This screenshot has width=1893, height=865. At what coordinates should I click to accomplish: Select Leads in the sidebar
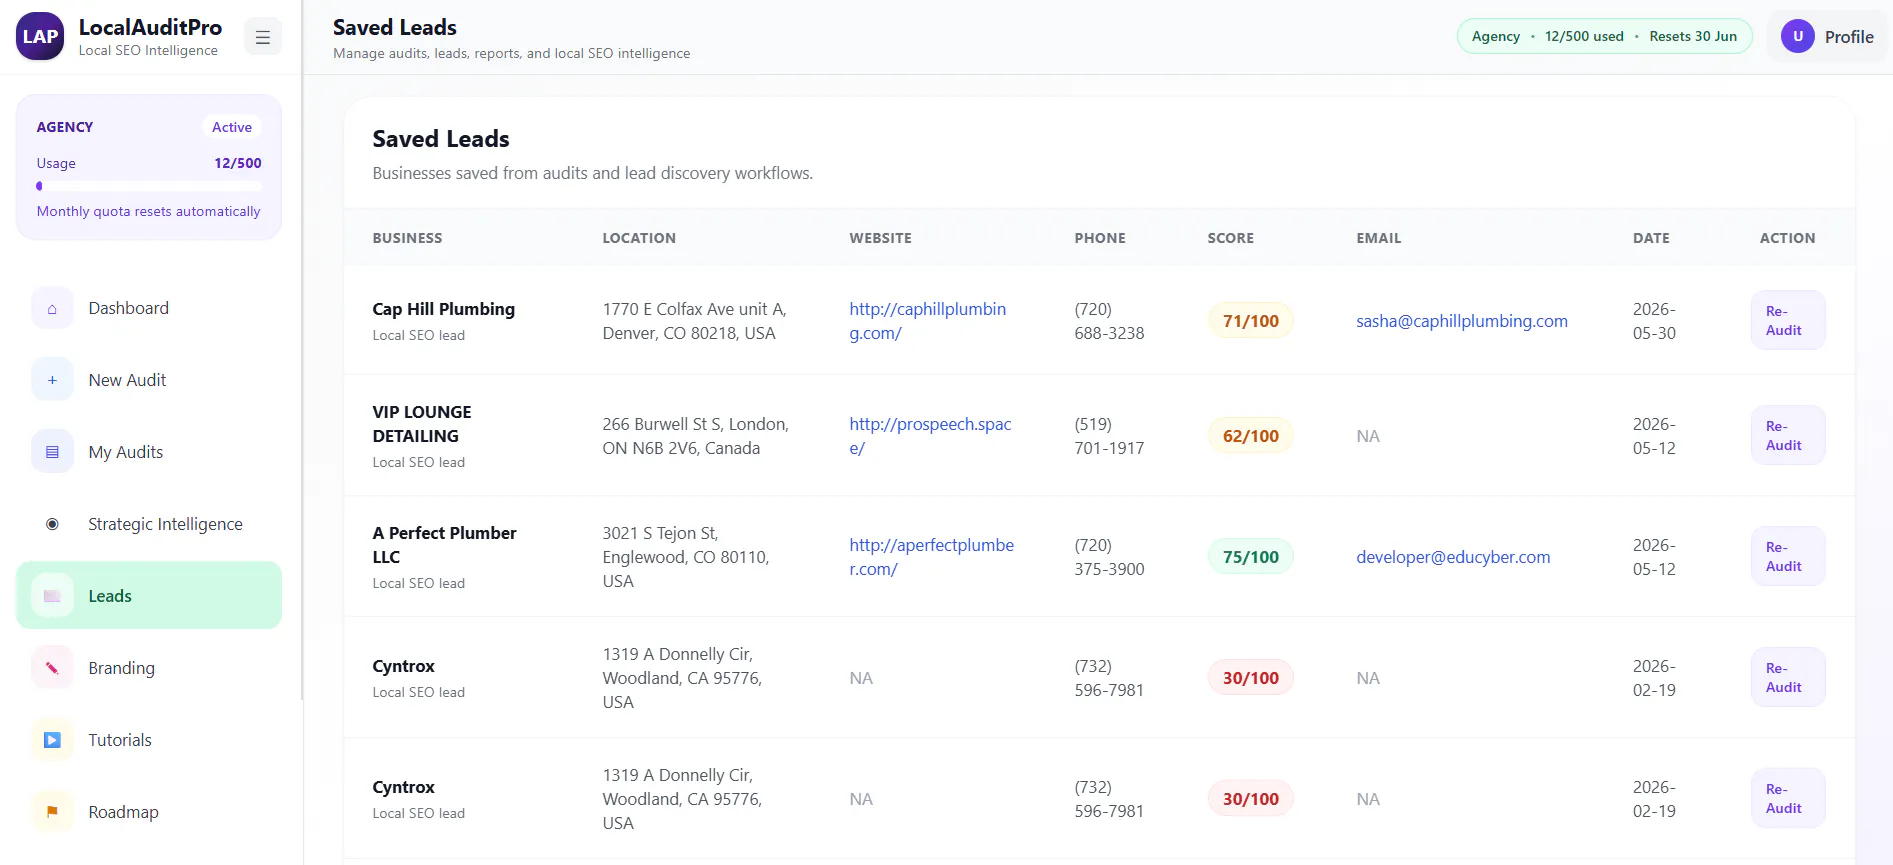(149, 596)
